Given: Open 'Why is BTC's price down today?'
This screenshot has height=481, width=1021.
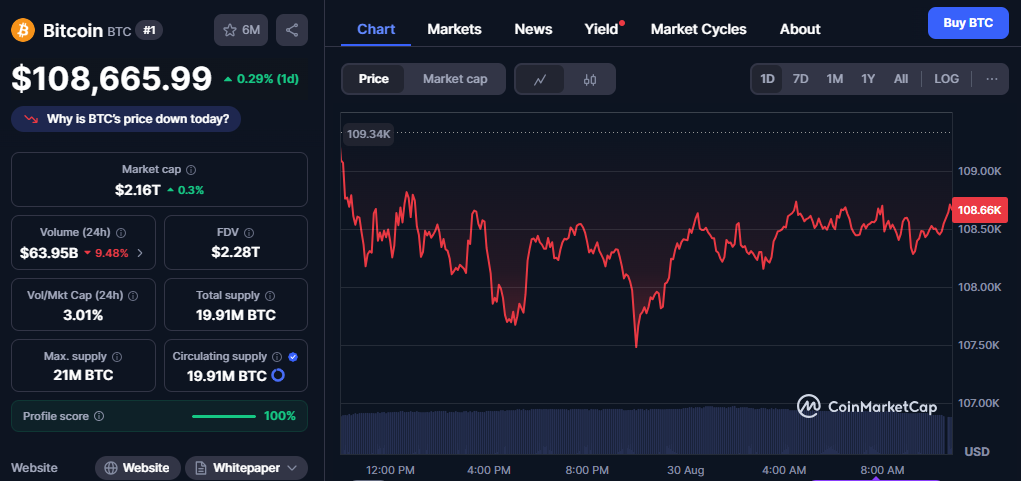Looking at the screenshot, I should click(126, 120).
